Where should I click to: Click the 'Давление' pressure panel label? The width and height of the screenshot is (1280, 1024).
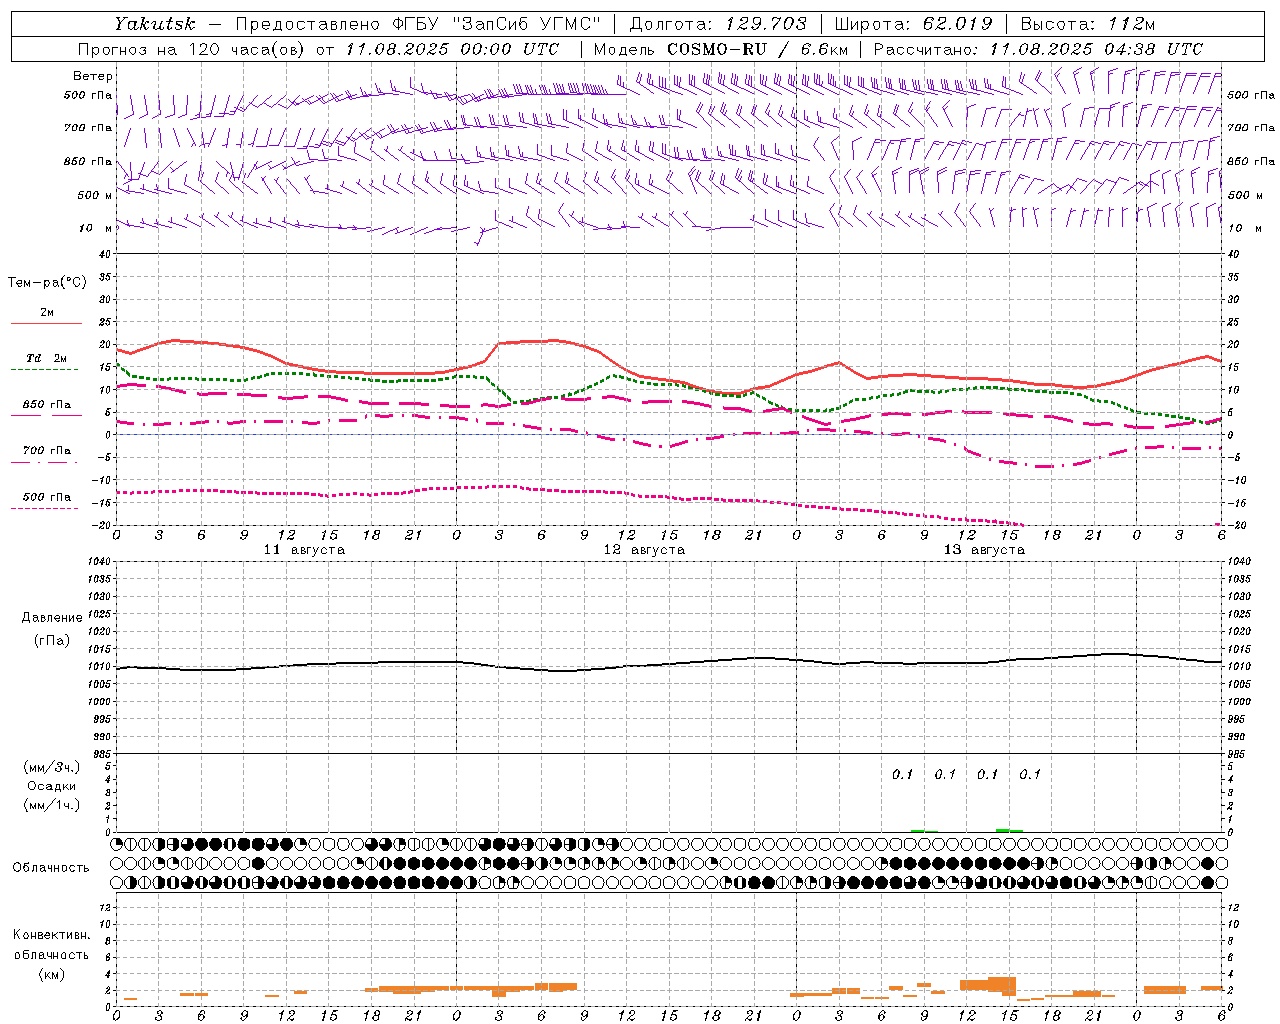pos(52,618)
